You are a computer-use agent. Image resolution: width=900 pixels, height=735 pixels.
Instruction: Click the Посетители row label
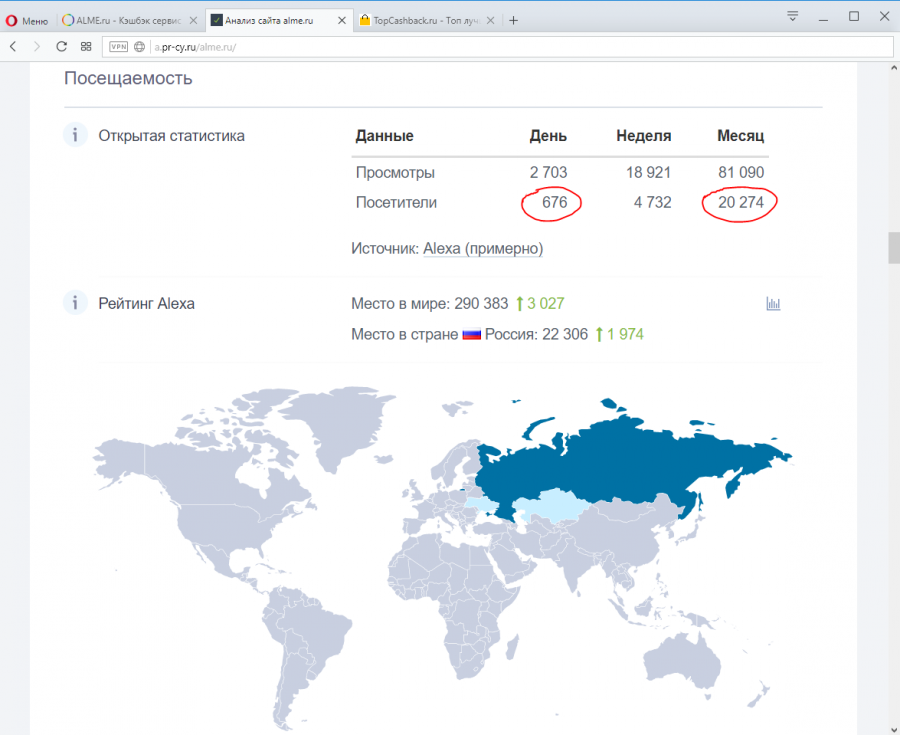396,203
